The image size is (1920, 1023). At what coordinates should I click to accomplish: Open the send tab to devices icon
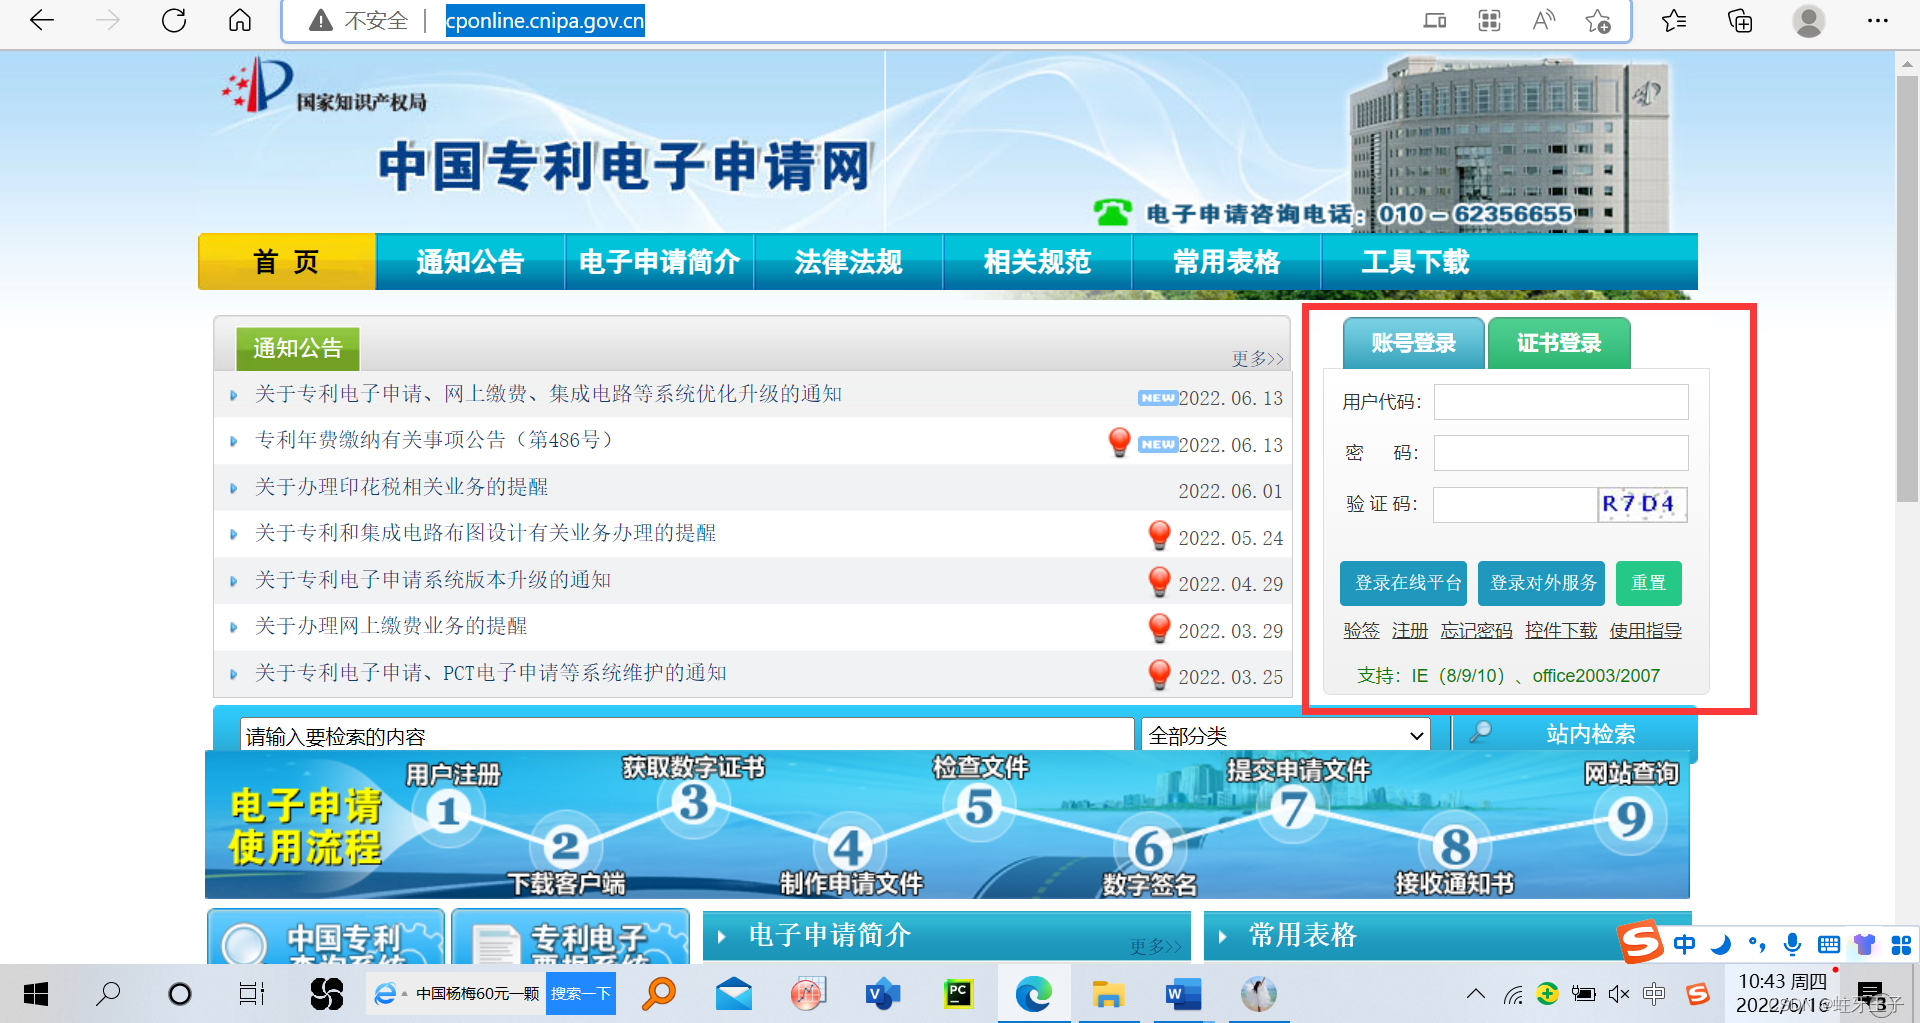1435,20
